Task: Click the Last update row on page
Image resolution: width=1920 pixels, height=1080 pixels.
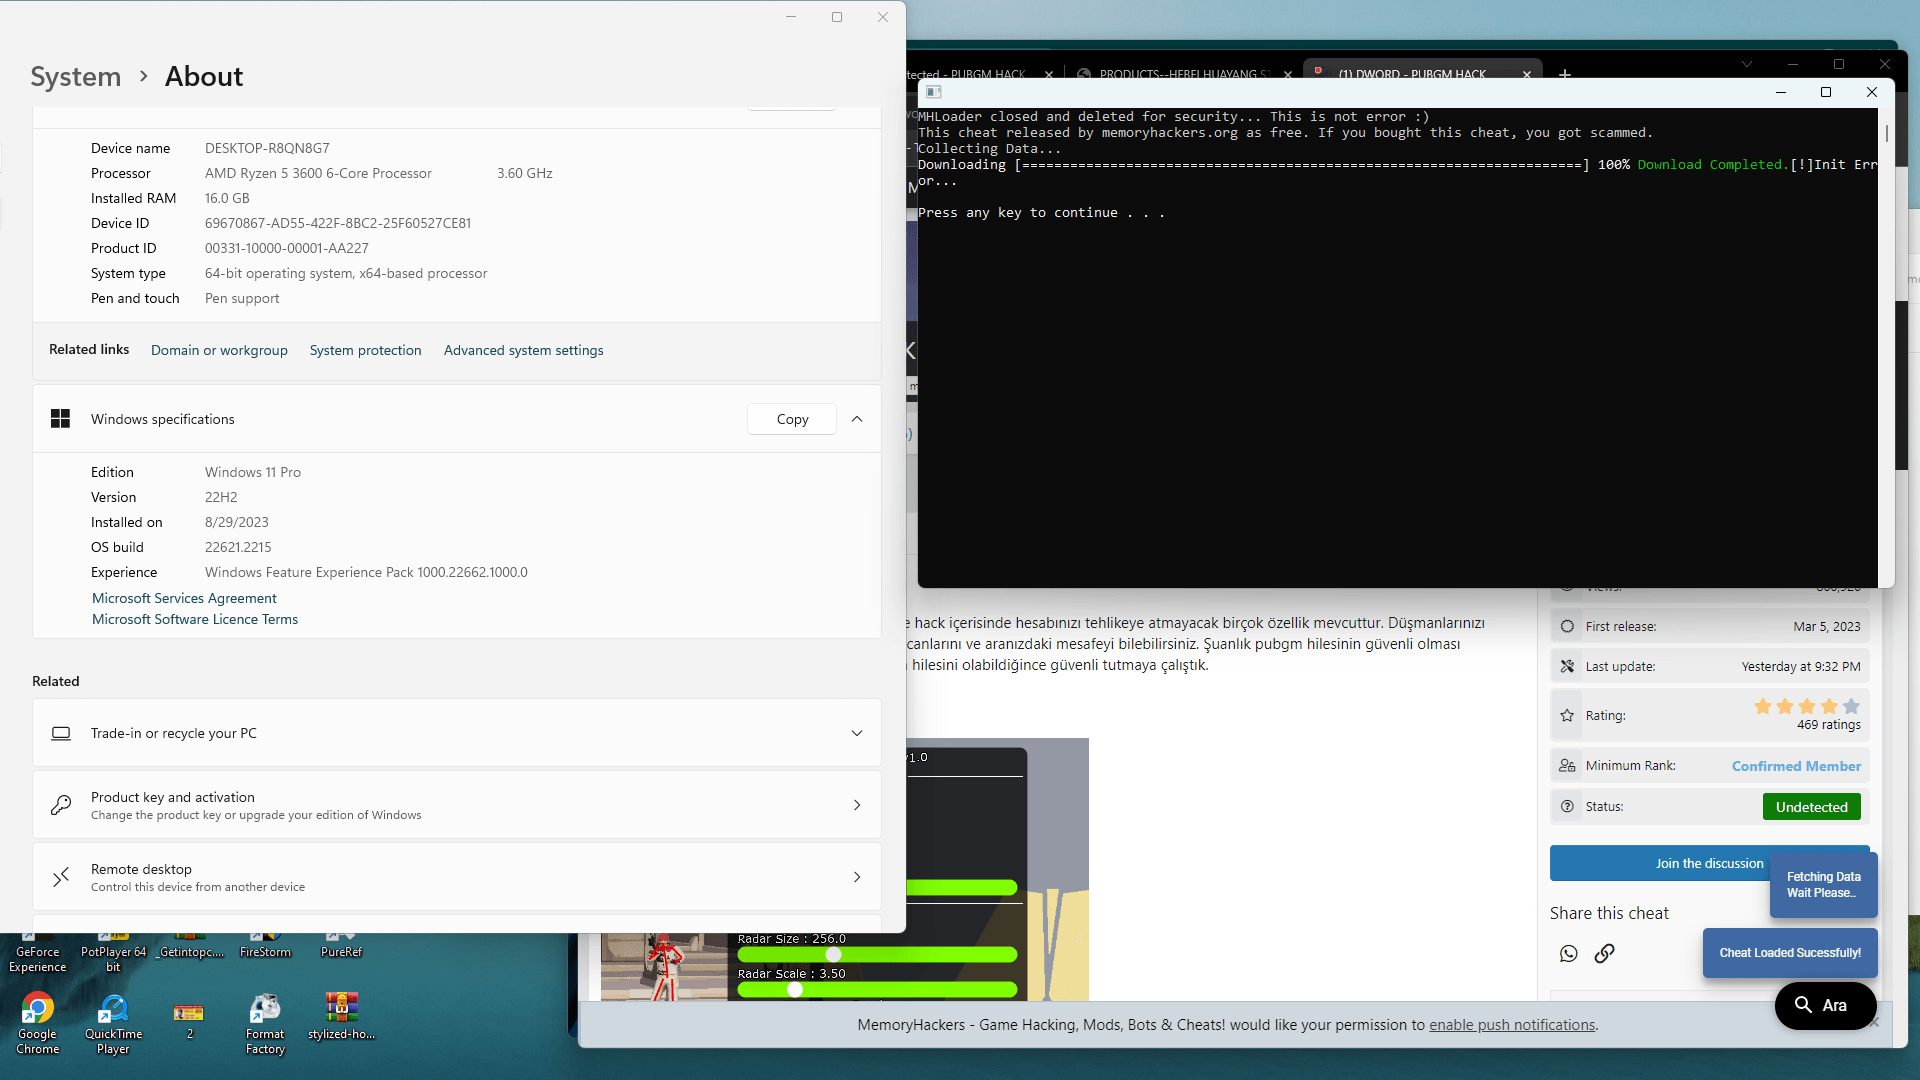Action: [1709, 666]
